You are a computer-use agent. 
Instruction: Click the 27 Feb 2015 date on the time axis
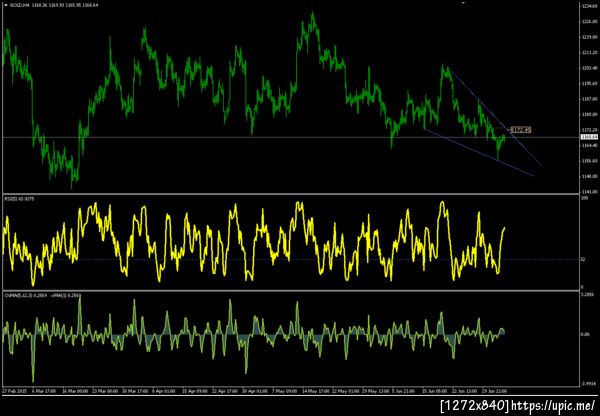pos(13,392)
